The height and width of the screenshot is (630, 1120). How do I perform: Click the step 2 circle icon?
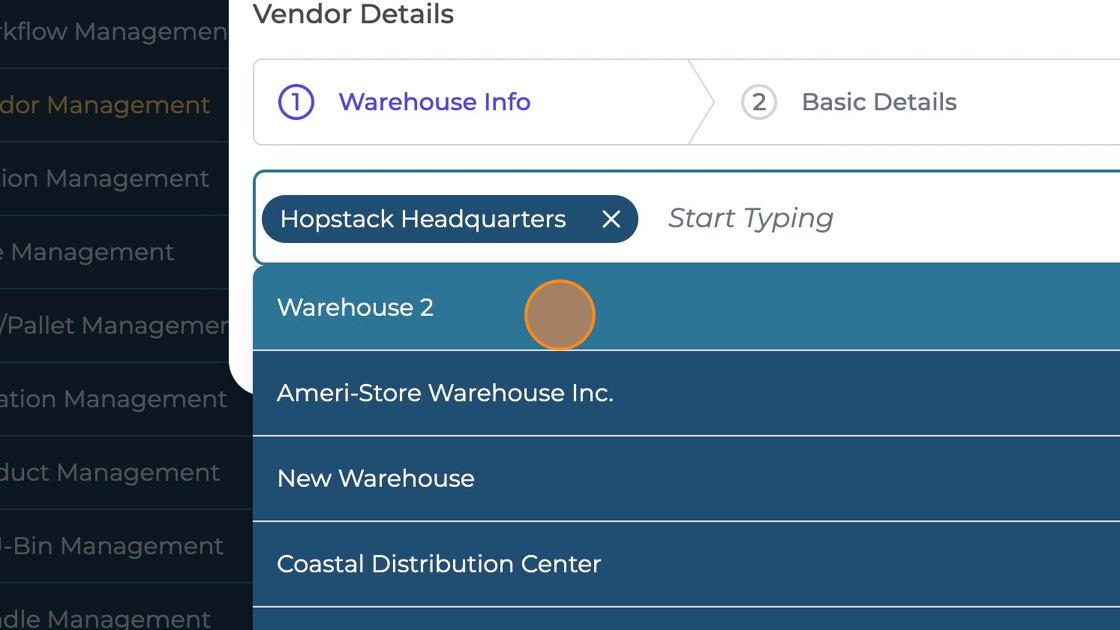click(759, 102)
